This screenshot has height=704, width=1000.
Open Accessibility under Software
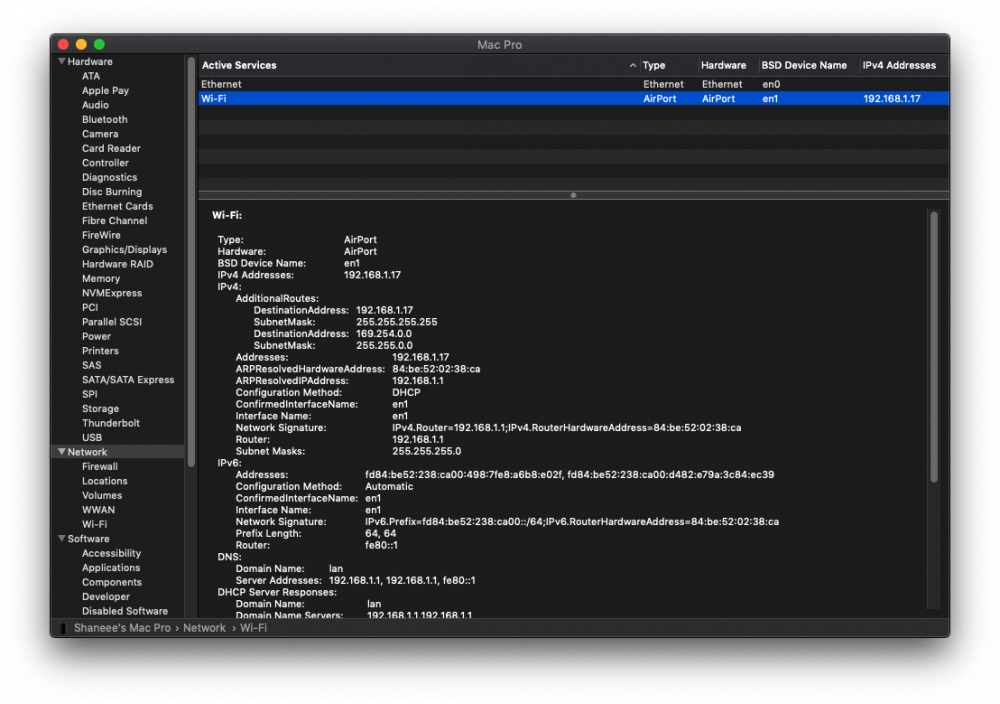point(111,553)
